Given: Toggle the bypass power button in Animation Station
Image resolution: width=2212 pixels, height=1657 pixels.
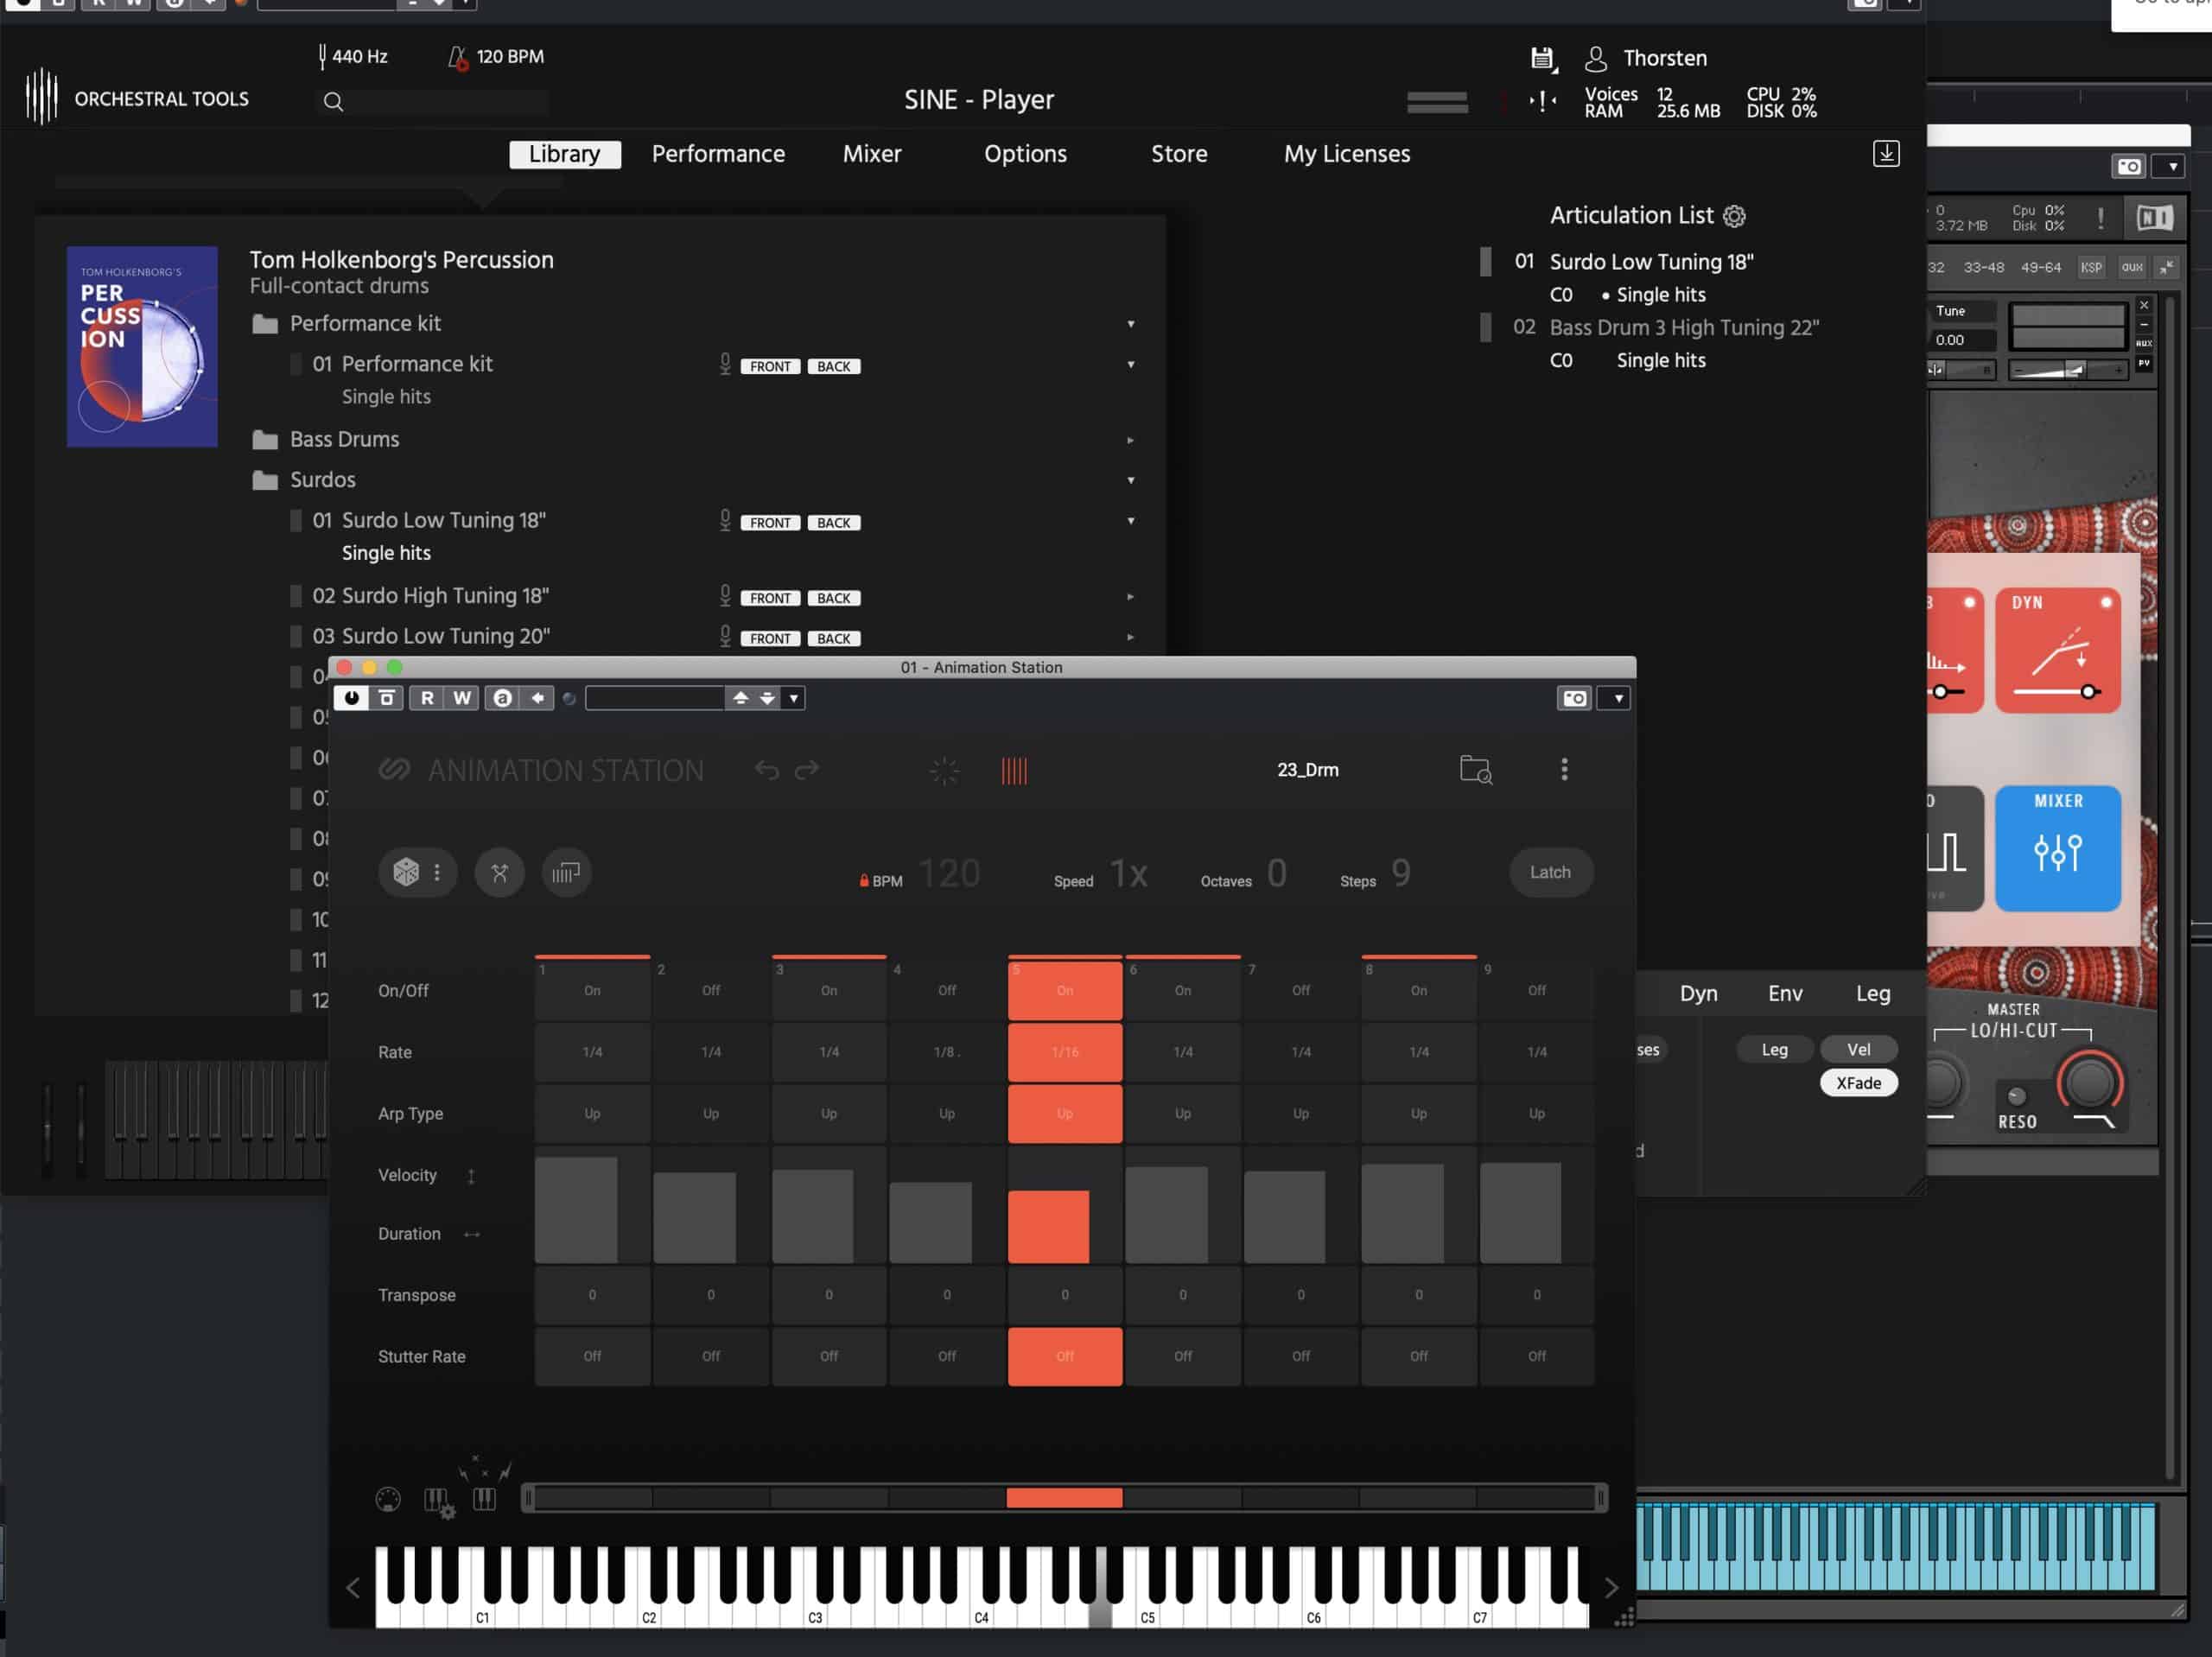Looking at the screenshot, I should click(351, 698).
